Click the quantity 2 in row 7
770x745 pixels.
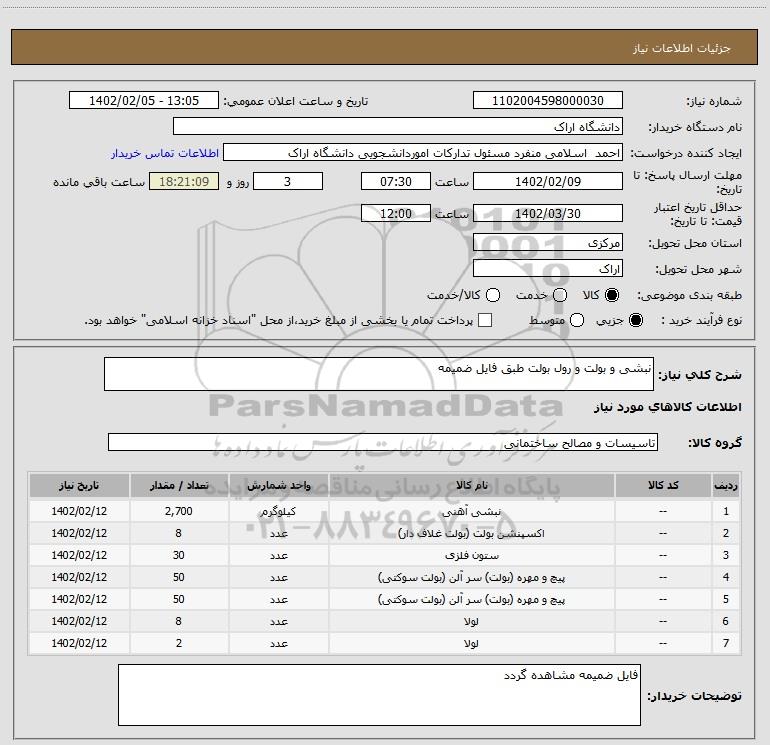pyautogui.click(x=179, y=643)
